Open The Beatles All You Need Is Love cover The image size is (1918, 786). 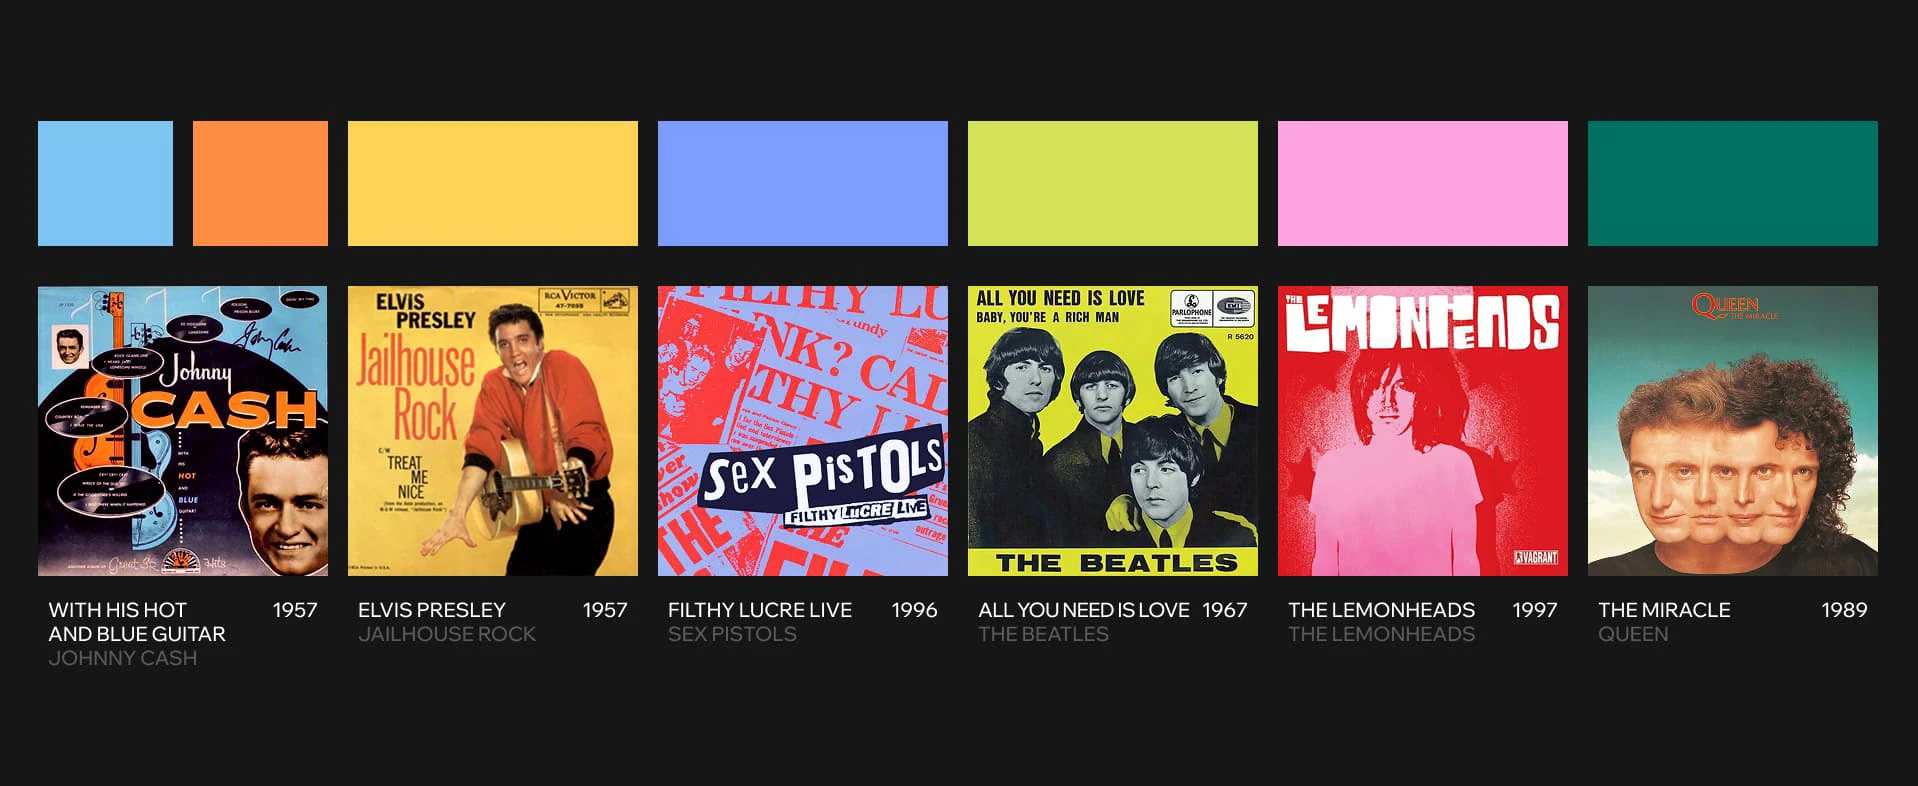point(1113,431)
